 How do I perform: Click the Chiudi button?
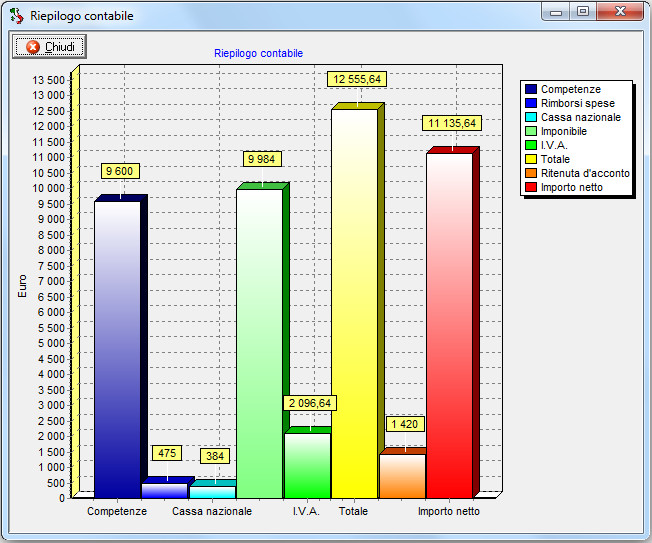pyautogui.click(x=49, y=46)
